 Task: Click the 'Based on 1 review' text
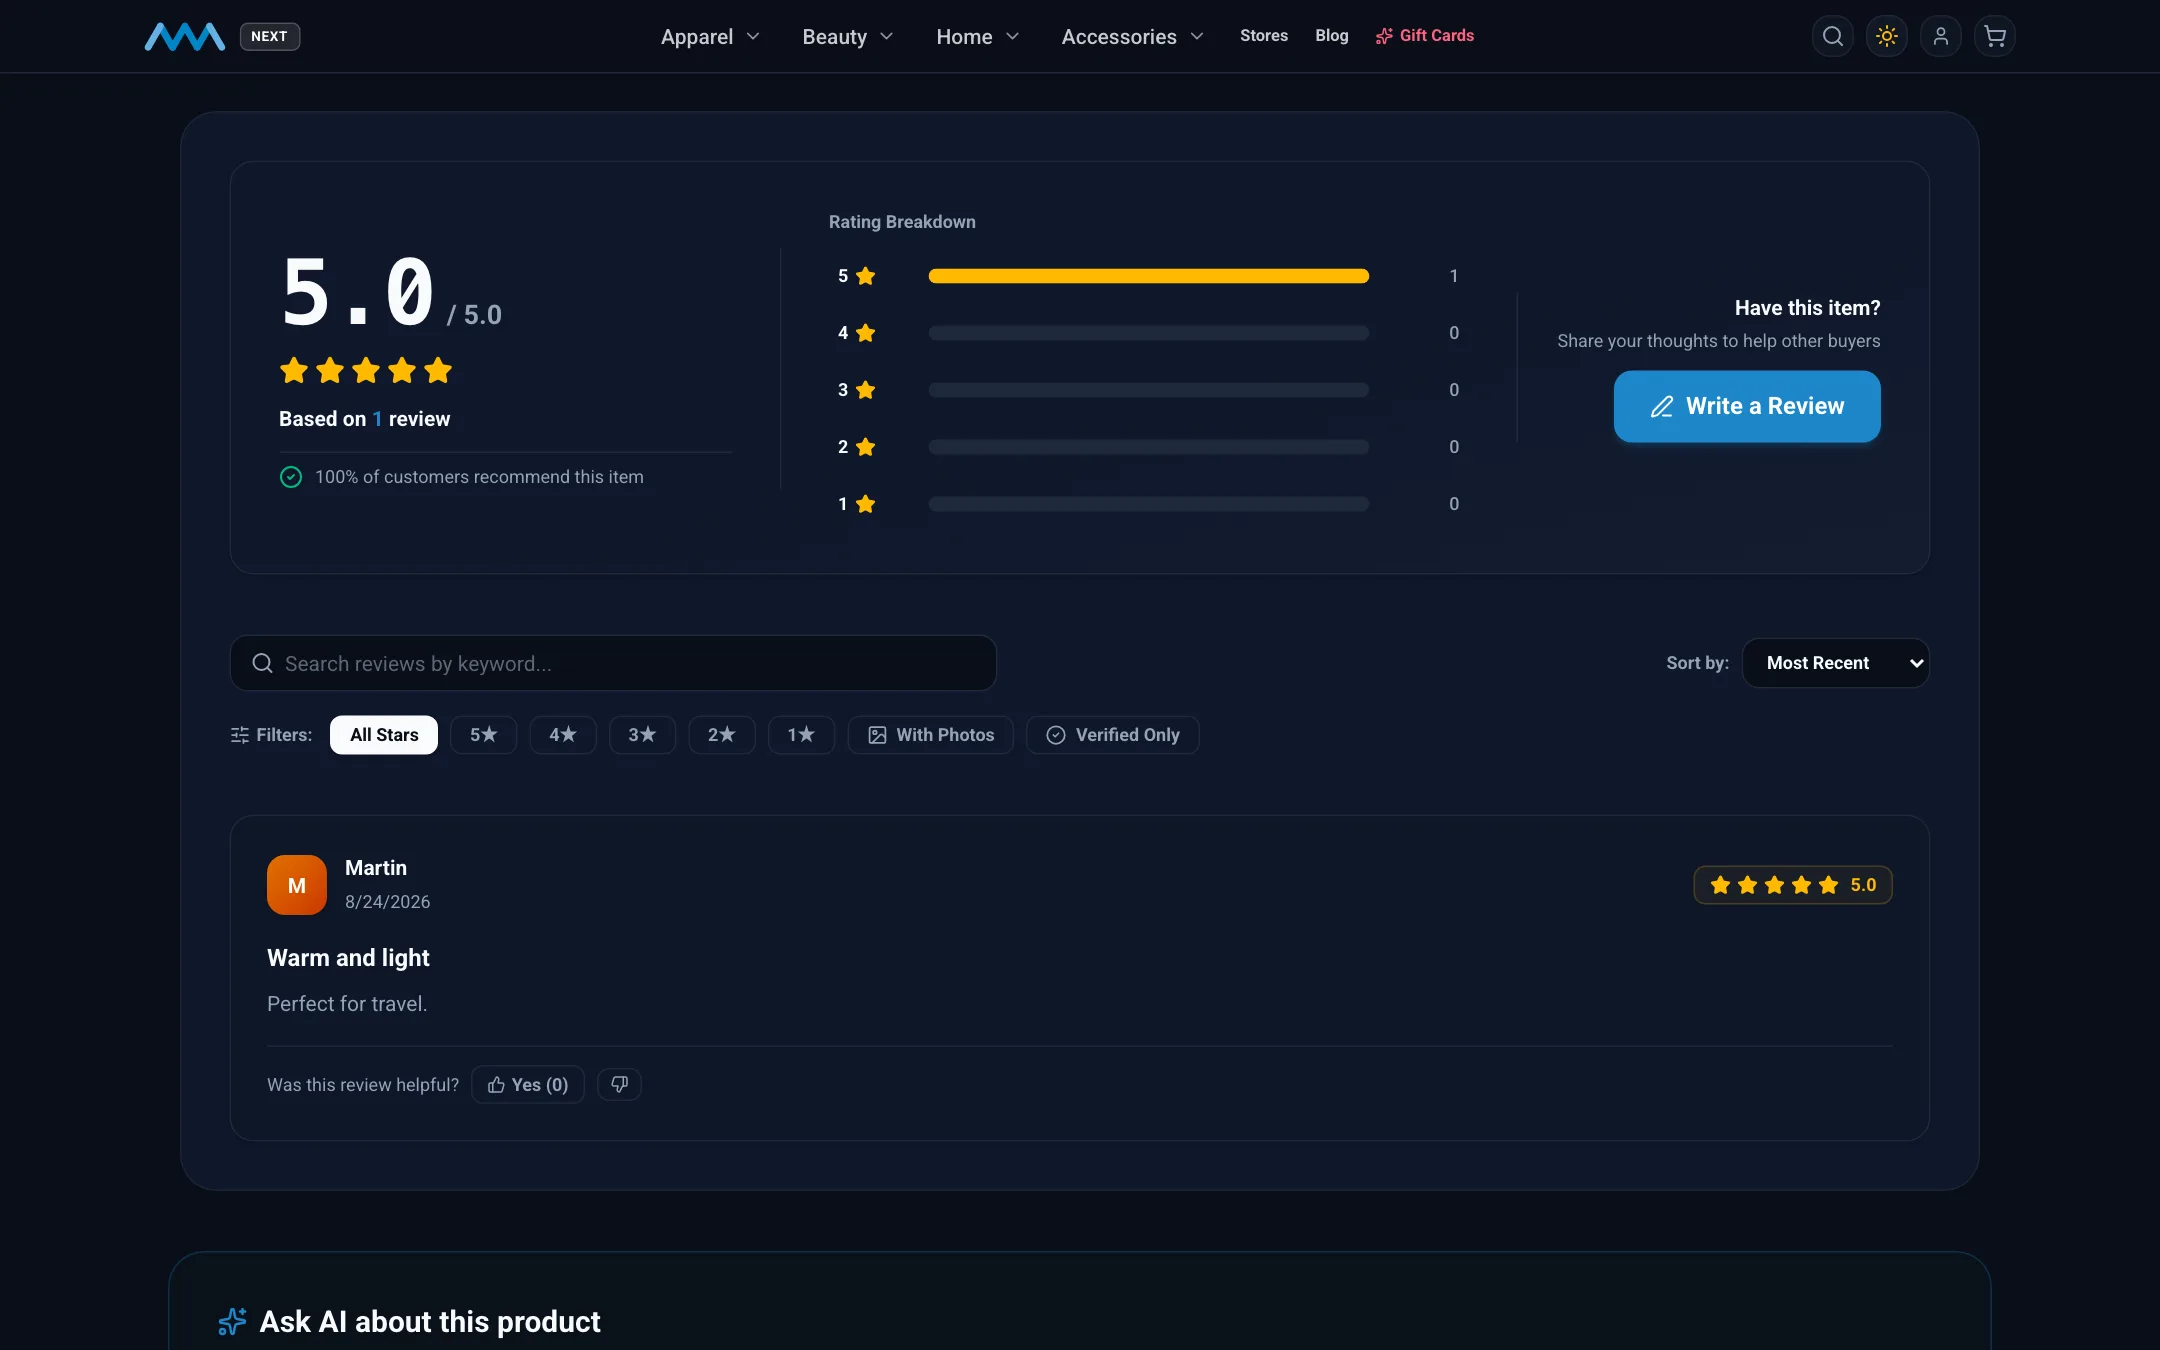(364, 419)
